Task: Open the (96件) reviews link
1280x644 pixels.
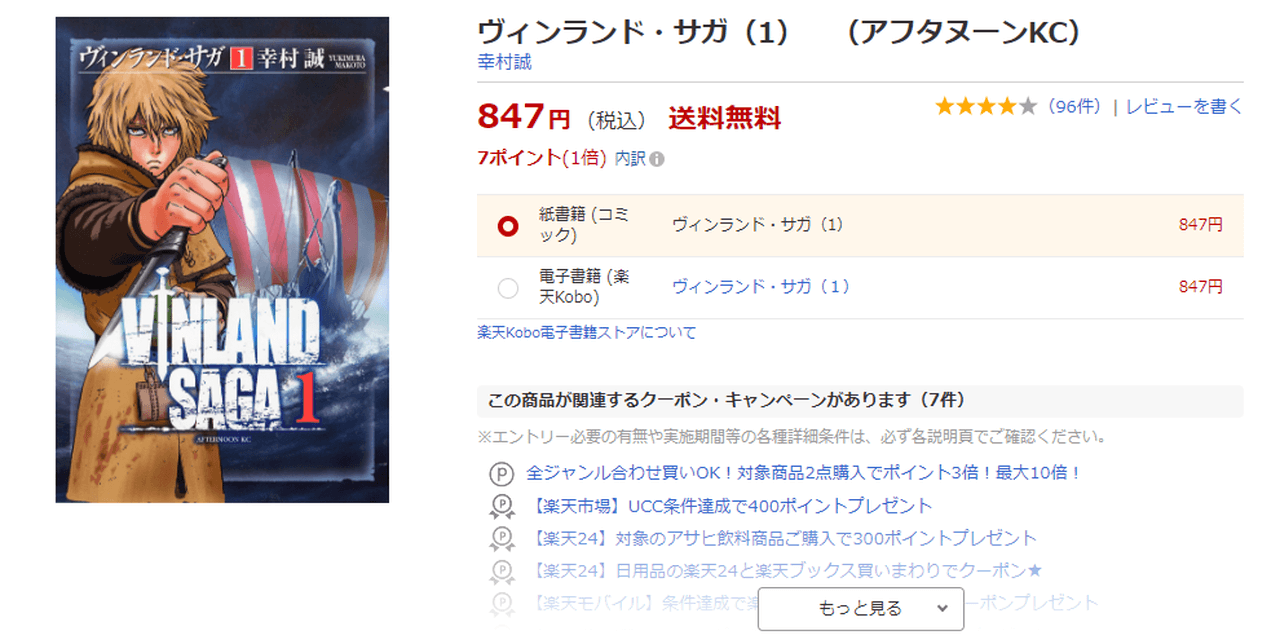Action: pos(1075,107)
